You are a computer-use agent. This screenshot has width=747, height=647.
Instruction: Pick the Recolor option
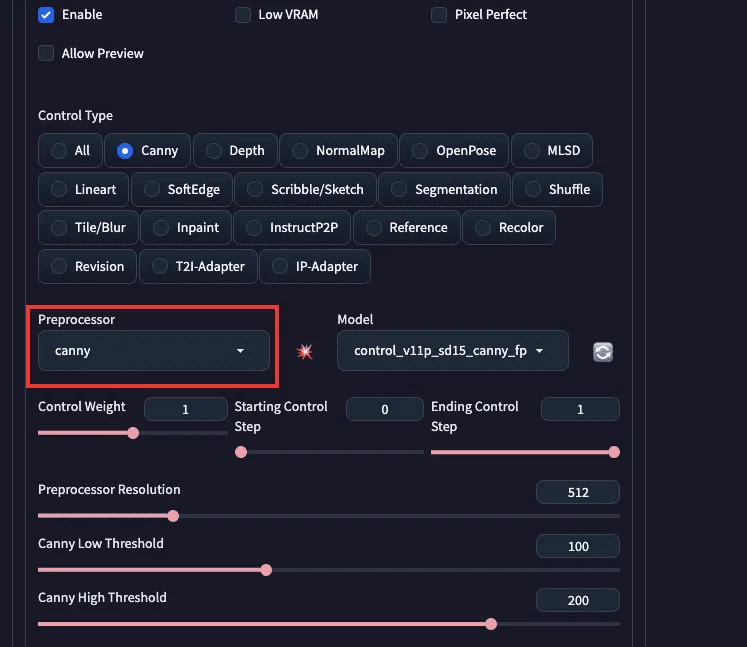tap(509, 228)
